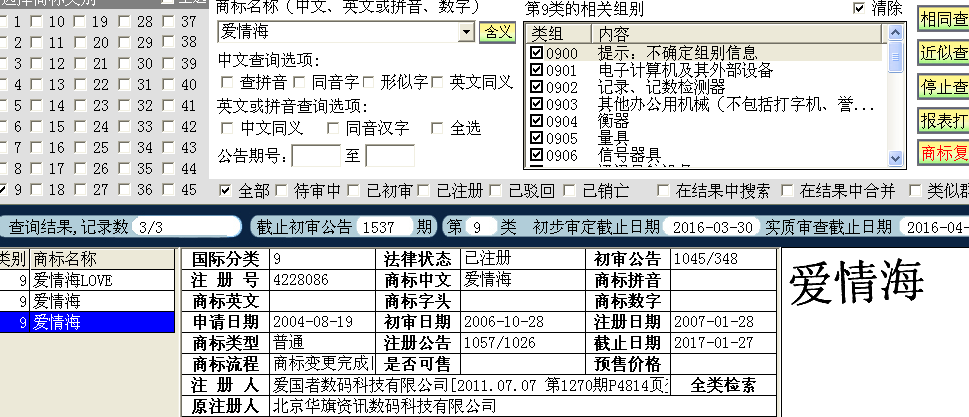Uncheck group 0901 电子计算机及其外部设备
Viewport: 969px width, 417px height.
[536, 70]
